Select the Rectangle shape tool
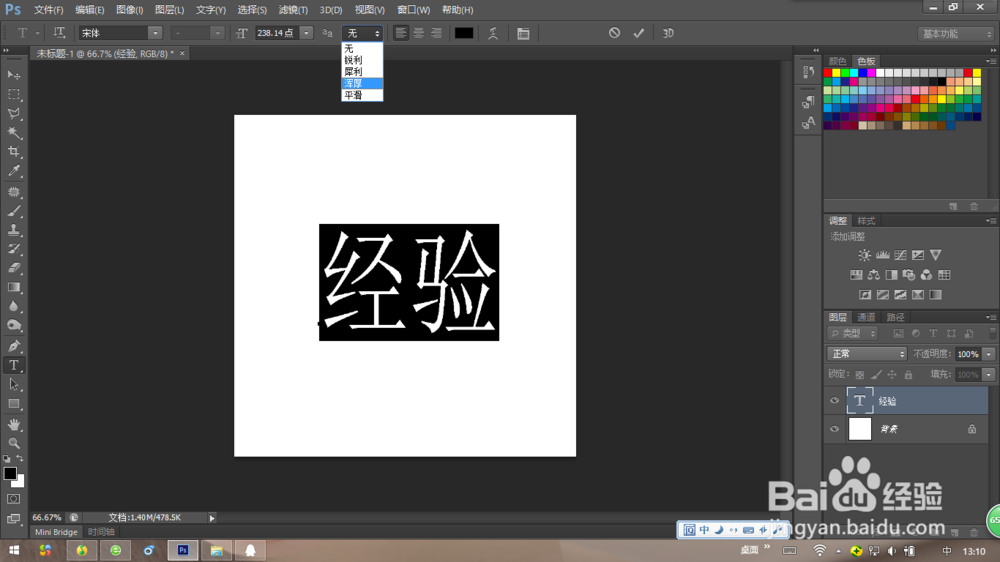 [13, 404]
